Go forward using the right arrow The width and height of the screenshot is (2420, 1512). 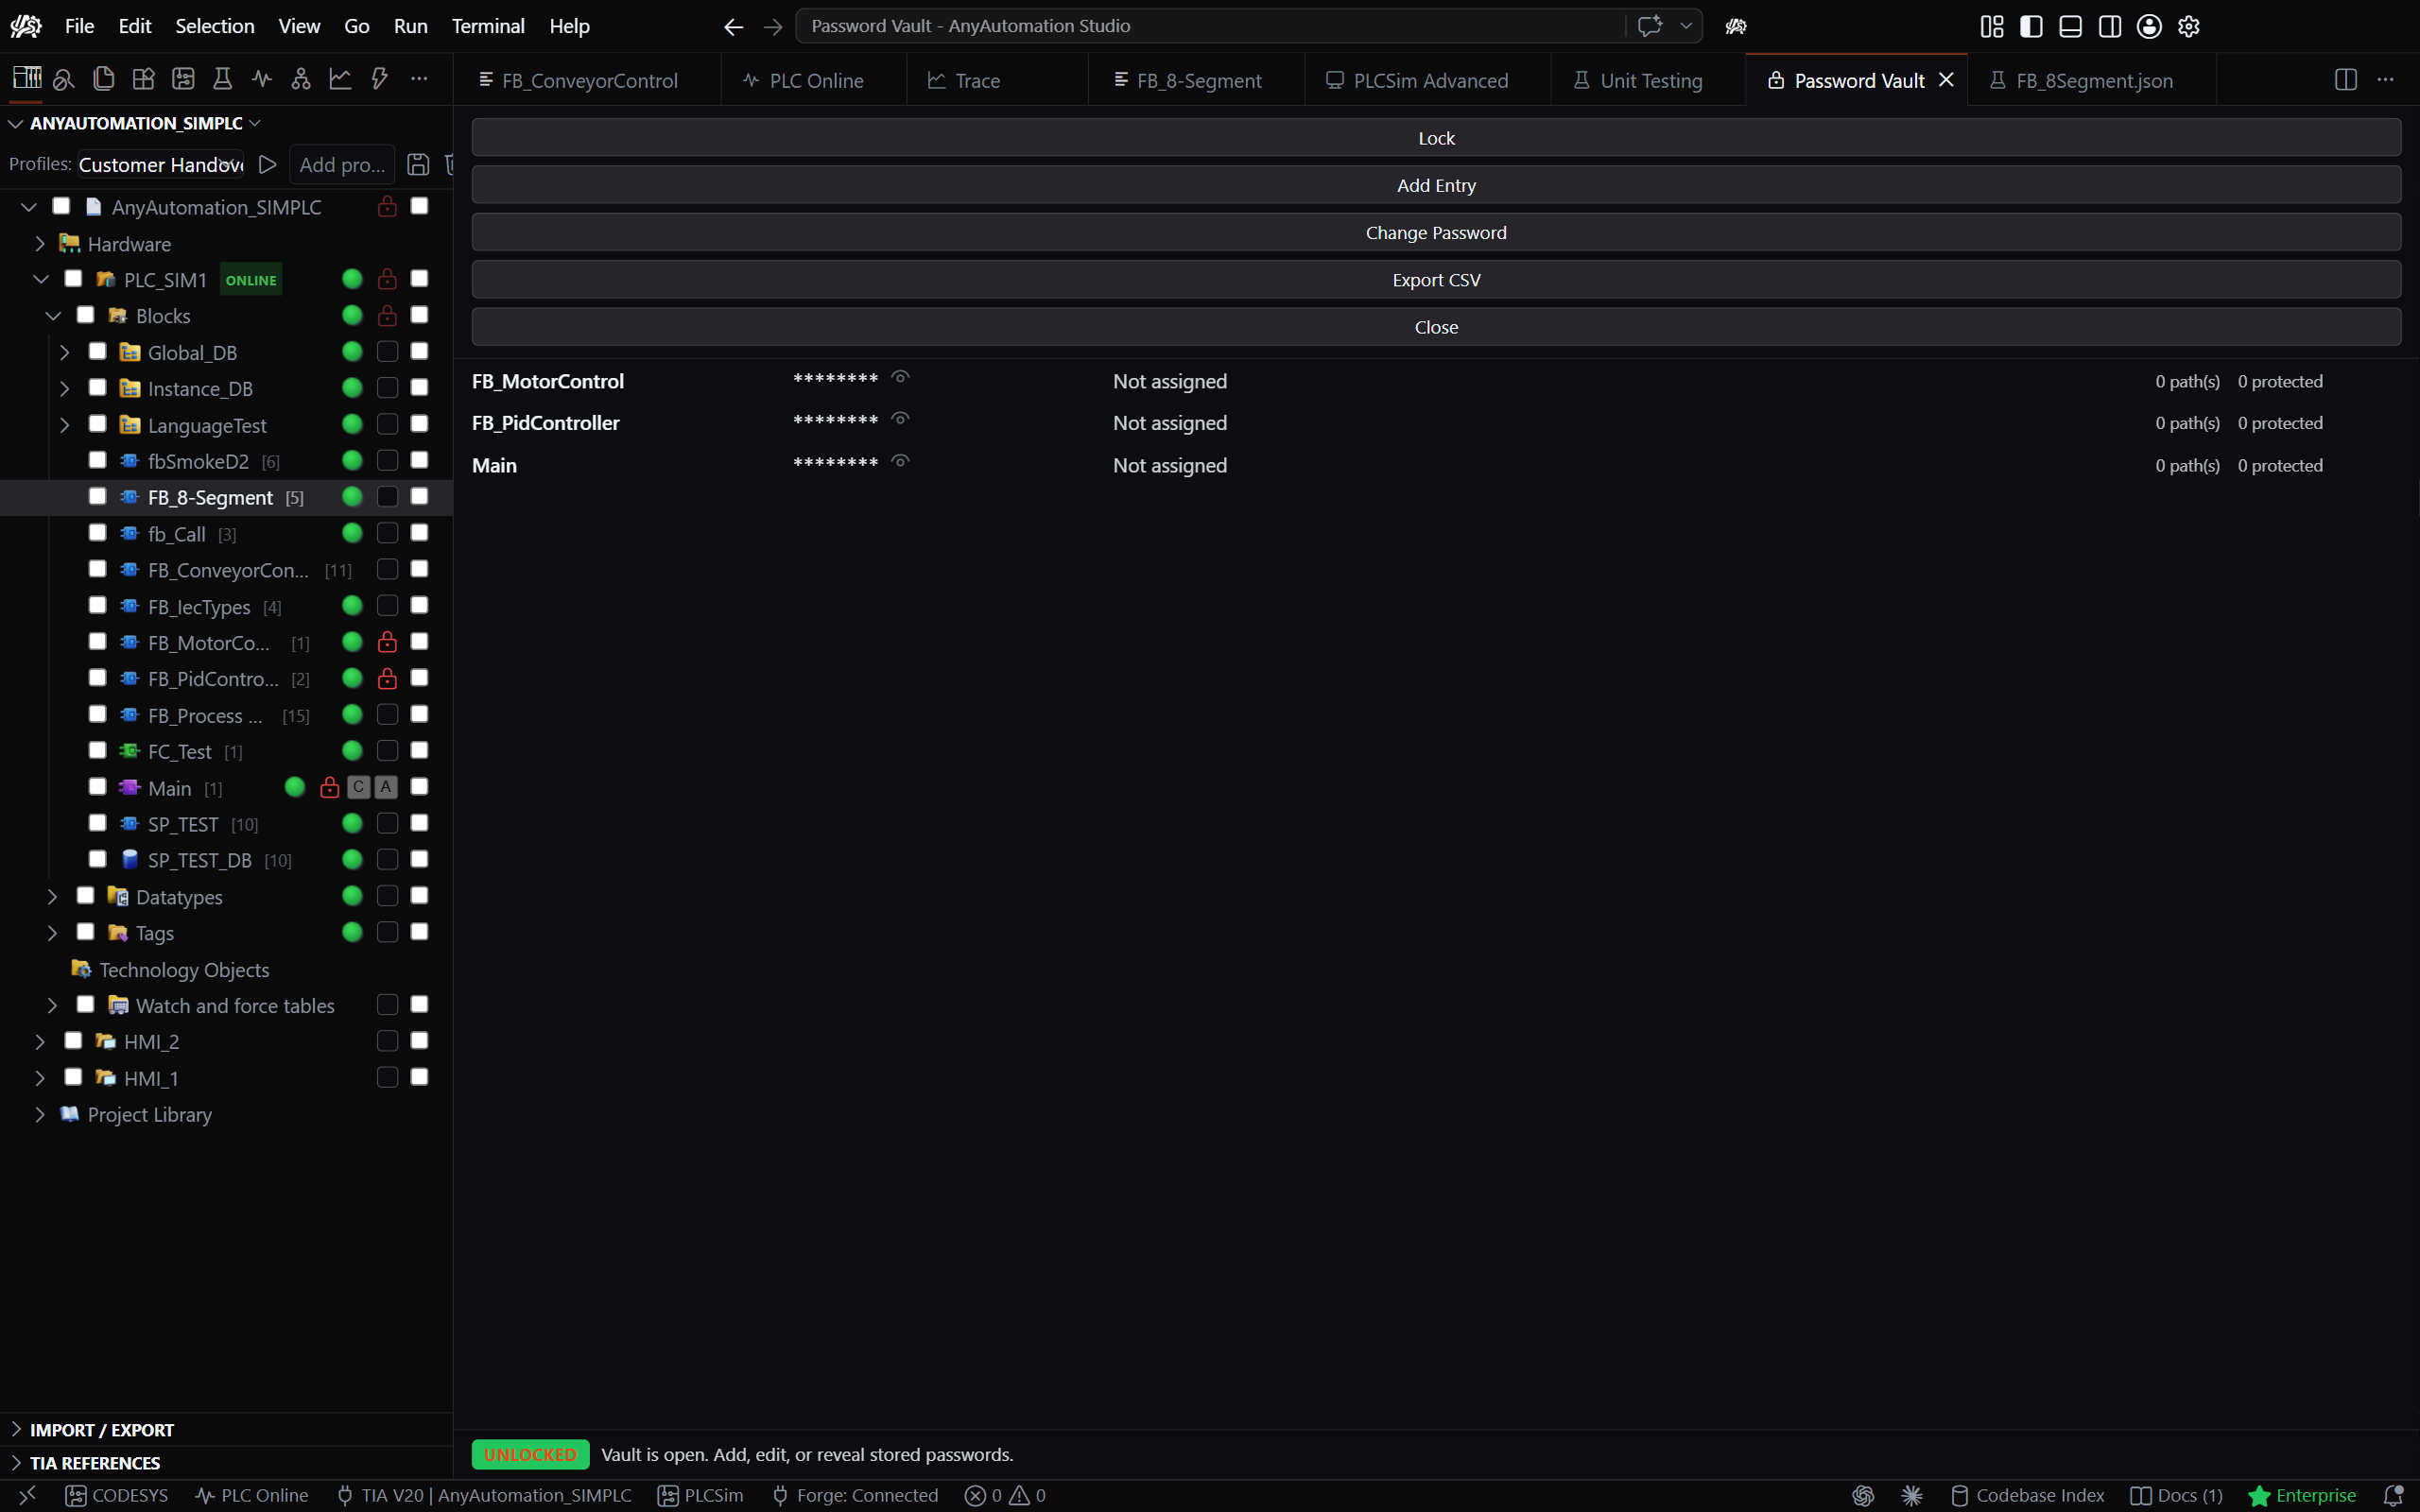pyautogui.click(x=773, y=27)
